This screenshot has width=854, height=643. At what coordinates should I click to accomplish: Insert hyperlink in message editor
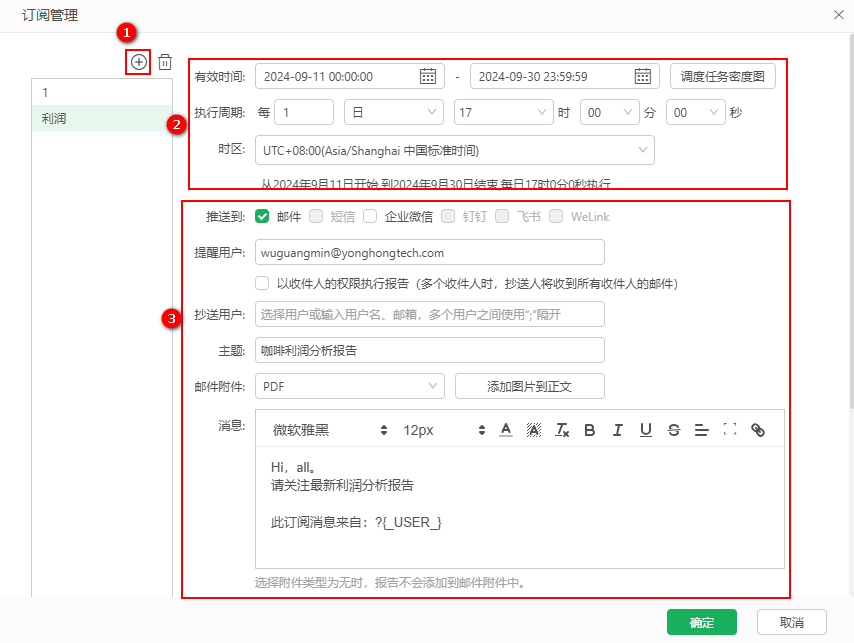pos(758,430)
